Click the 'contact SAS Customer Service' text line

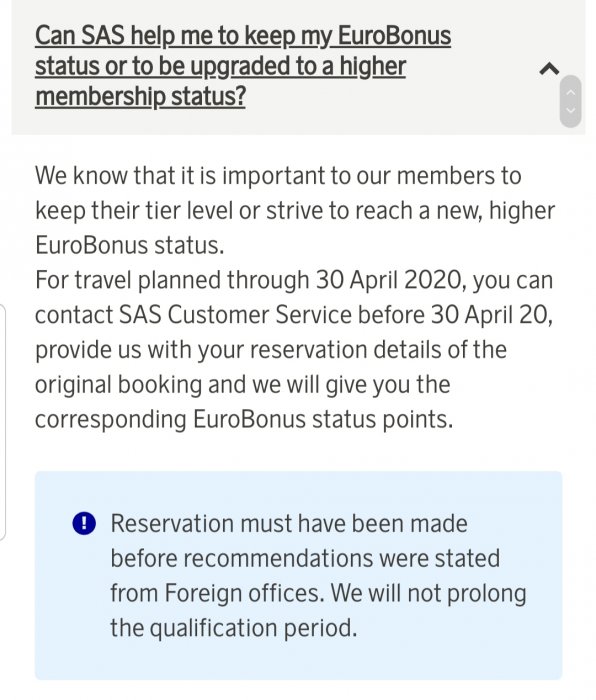point(294,315)
